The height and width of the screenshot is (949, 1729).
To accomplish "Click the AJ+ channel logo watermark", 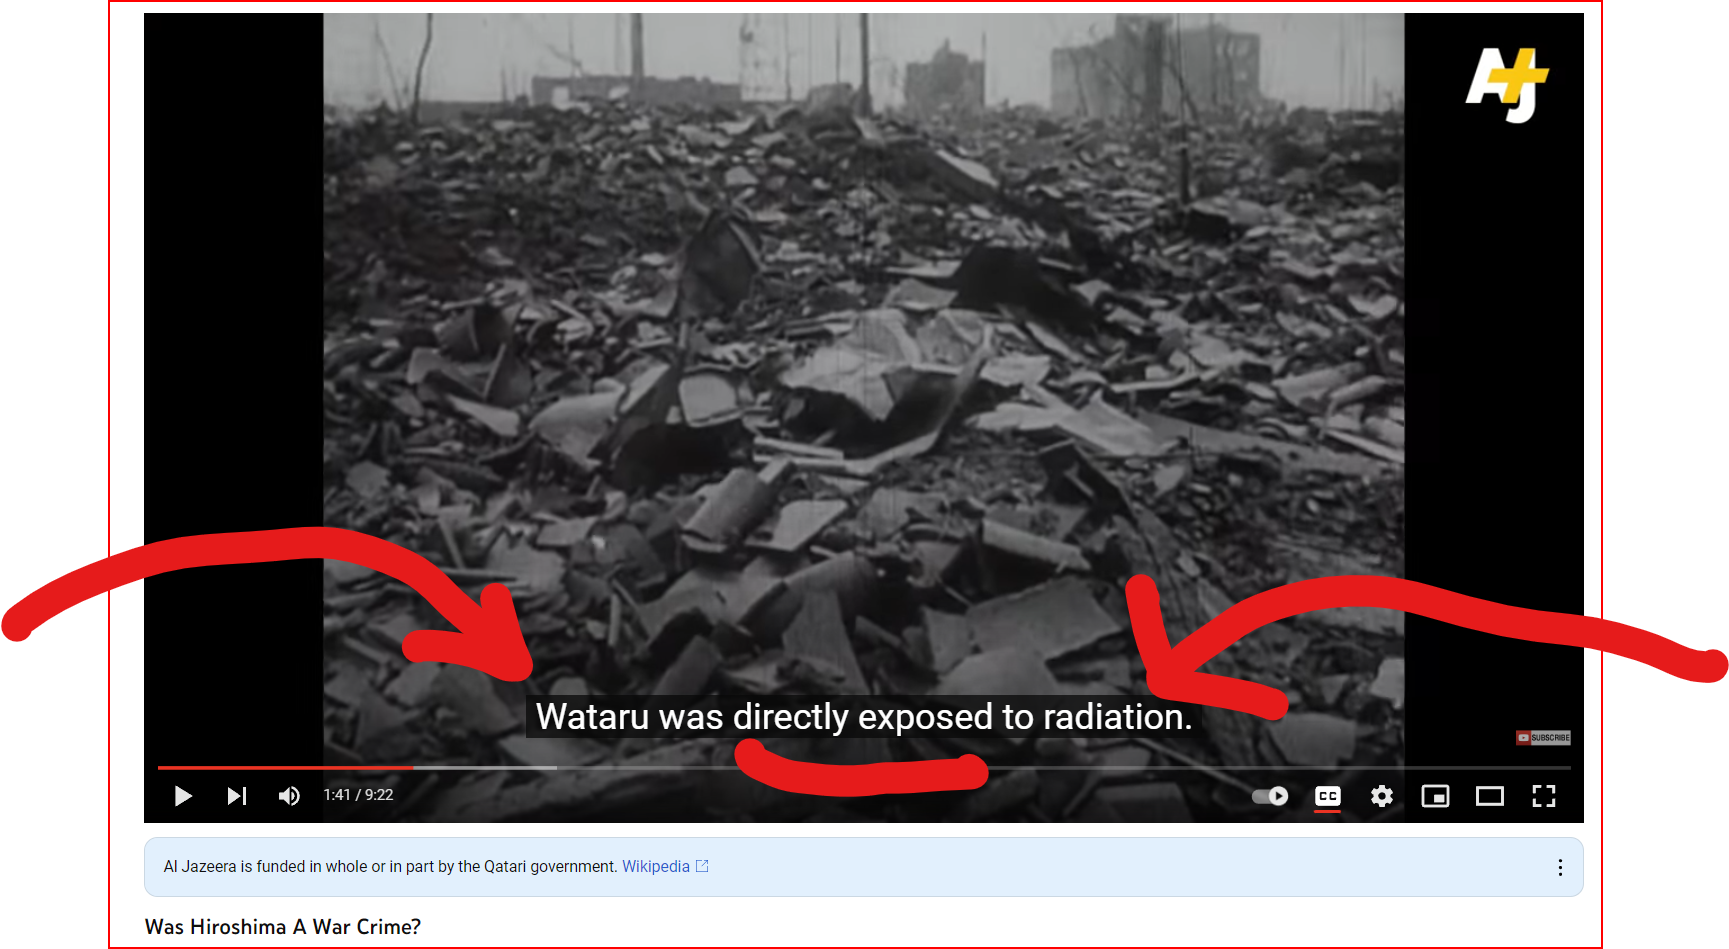I will [1507, 85].
